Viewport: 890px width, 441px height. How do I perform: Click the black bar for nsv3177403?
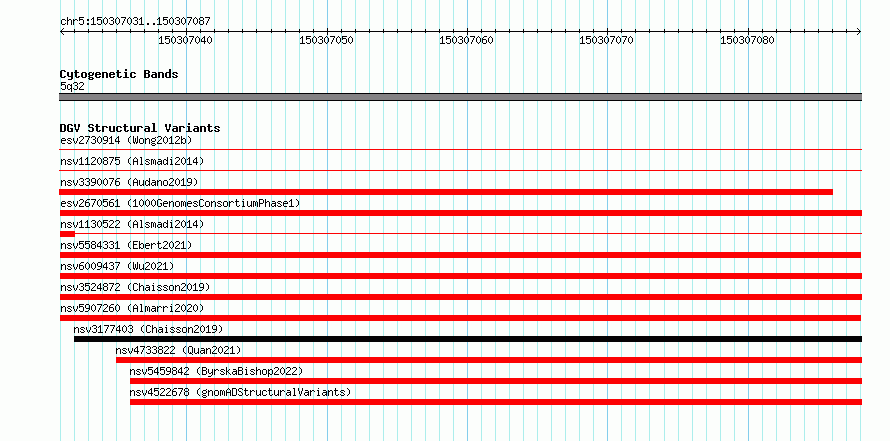468,339
